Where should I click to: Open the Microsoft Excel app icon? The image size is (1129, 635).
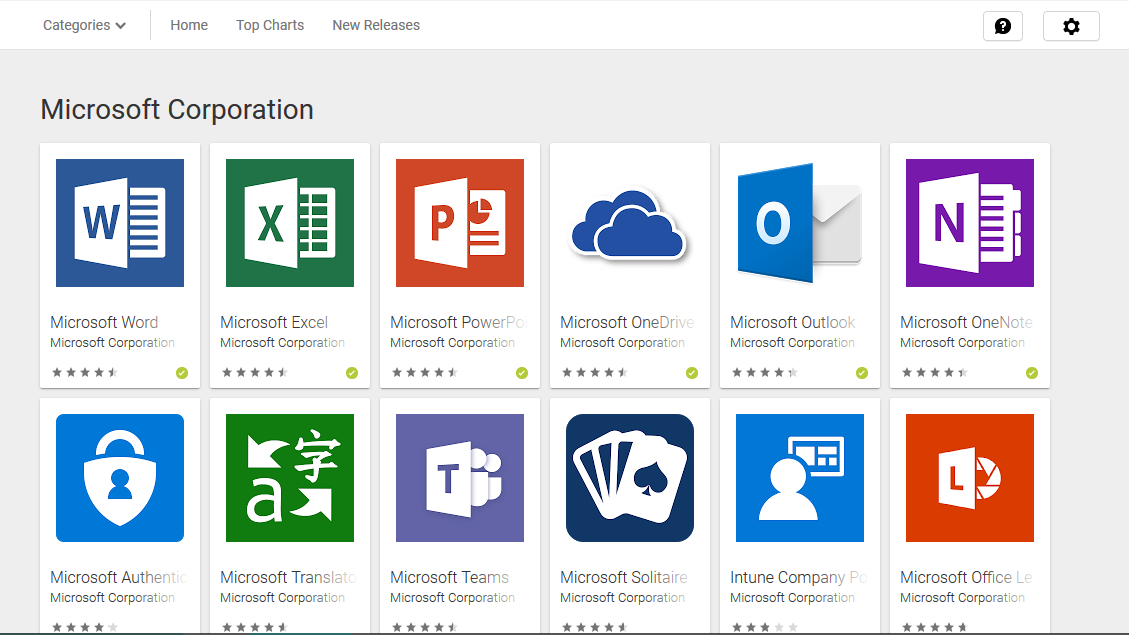pyautogui.click(x=289, y=222)
